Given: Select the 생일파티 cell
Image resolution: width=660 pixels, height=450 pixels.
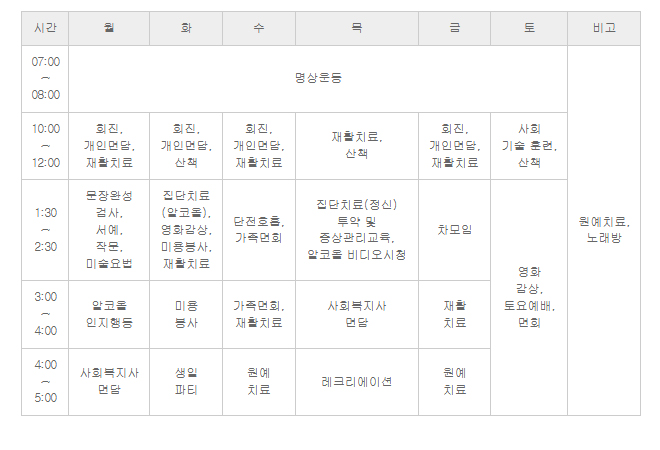Looking at the screenshot, I should click(x=186, y=382).
